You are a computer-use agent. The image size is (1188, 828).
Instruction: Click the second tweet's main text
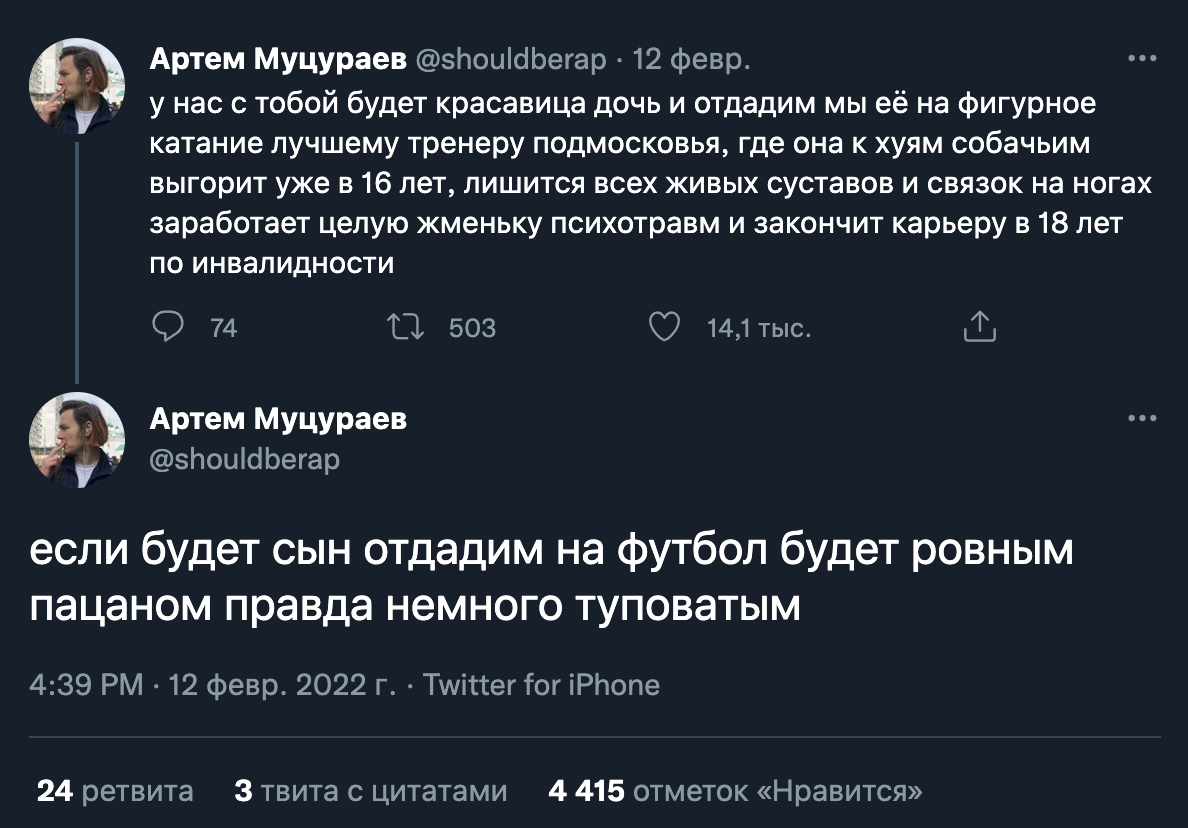(x=550, y=578)
